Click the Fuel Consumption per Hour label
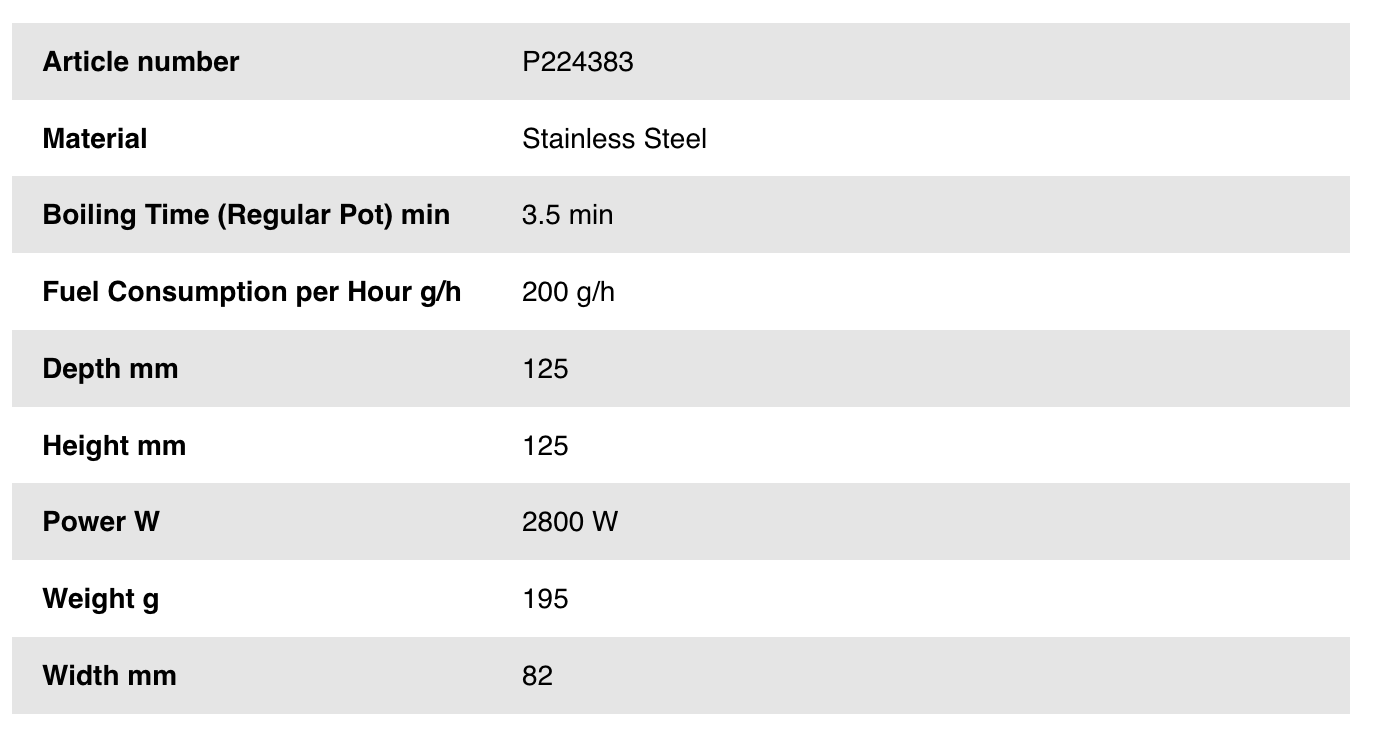 click(251, 292)
